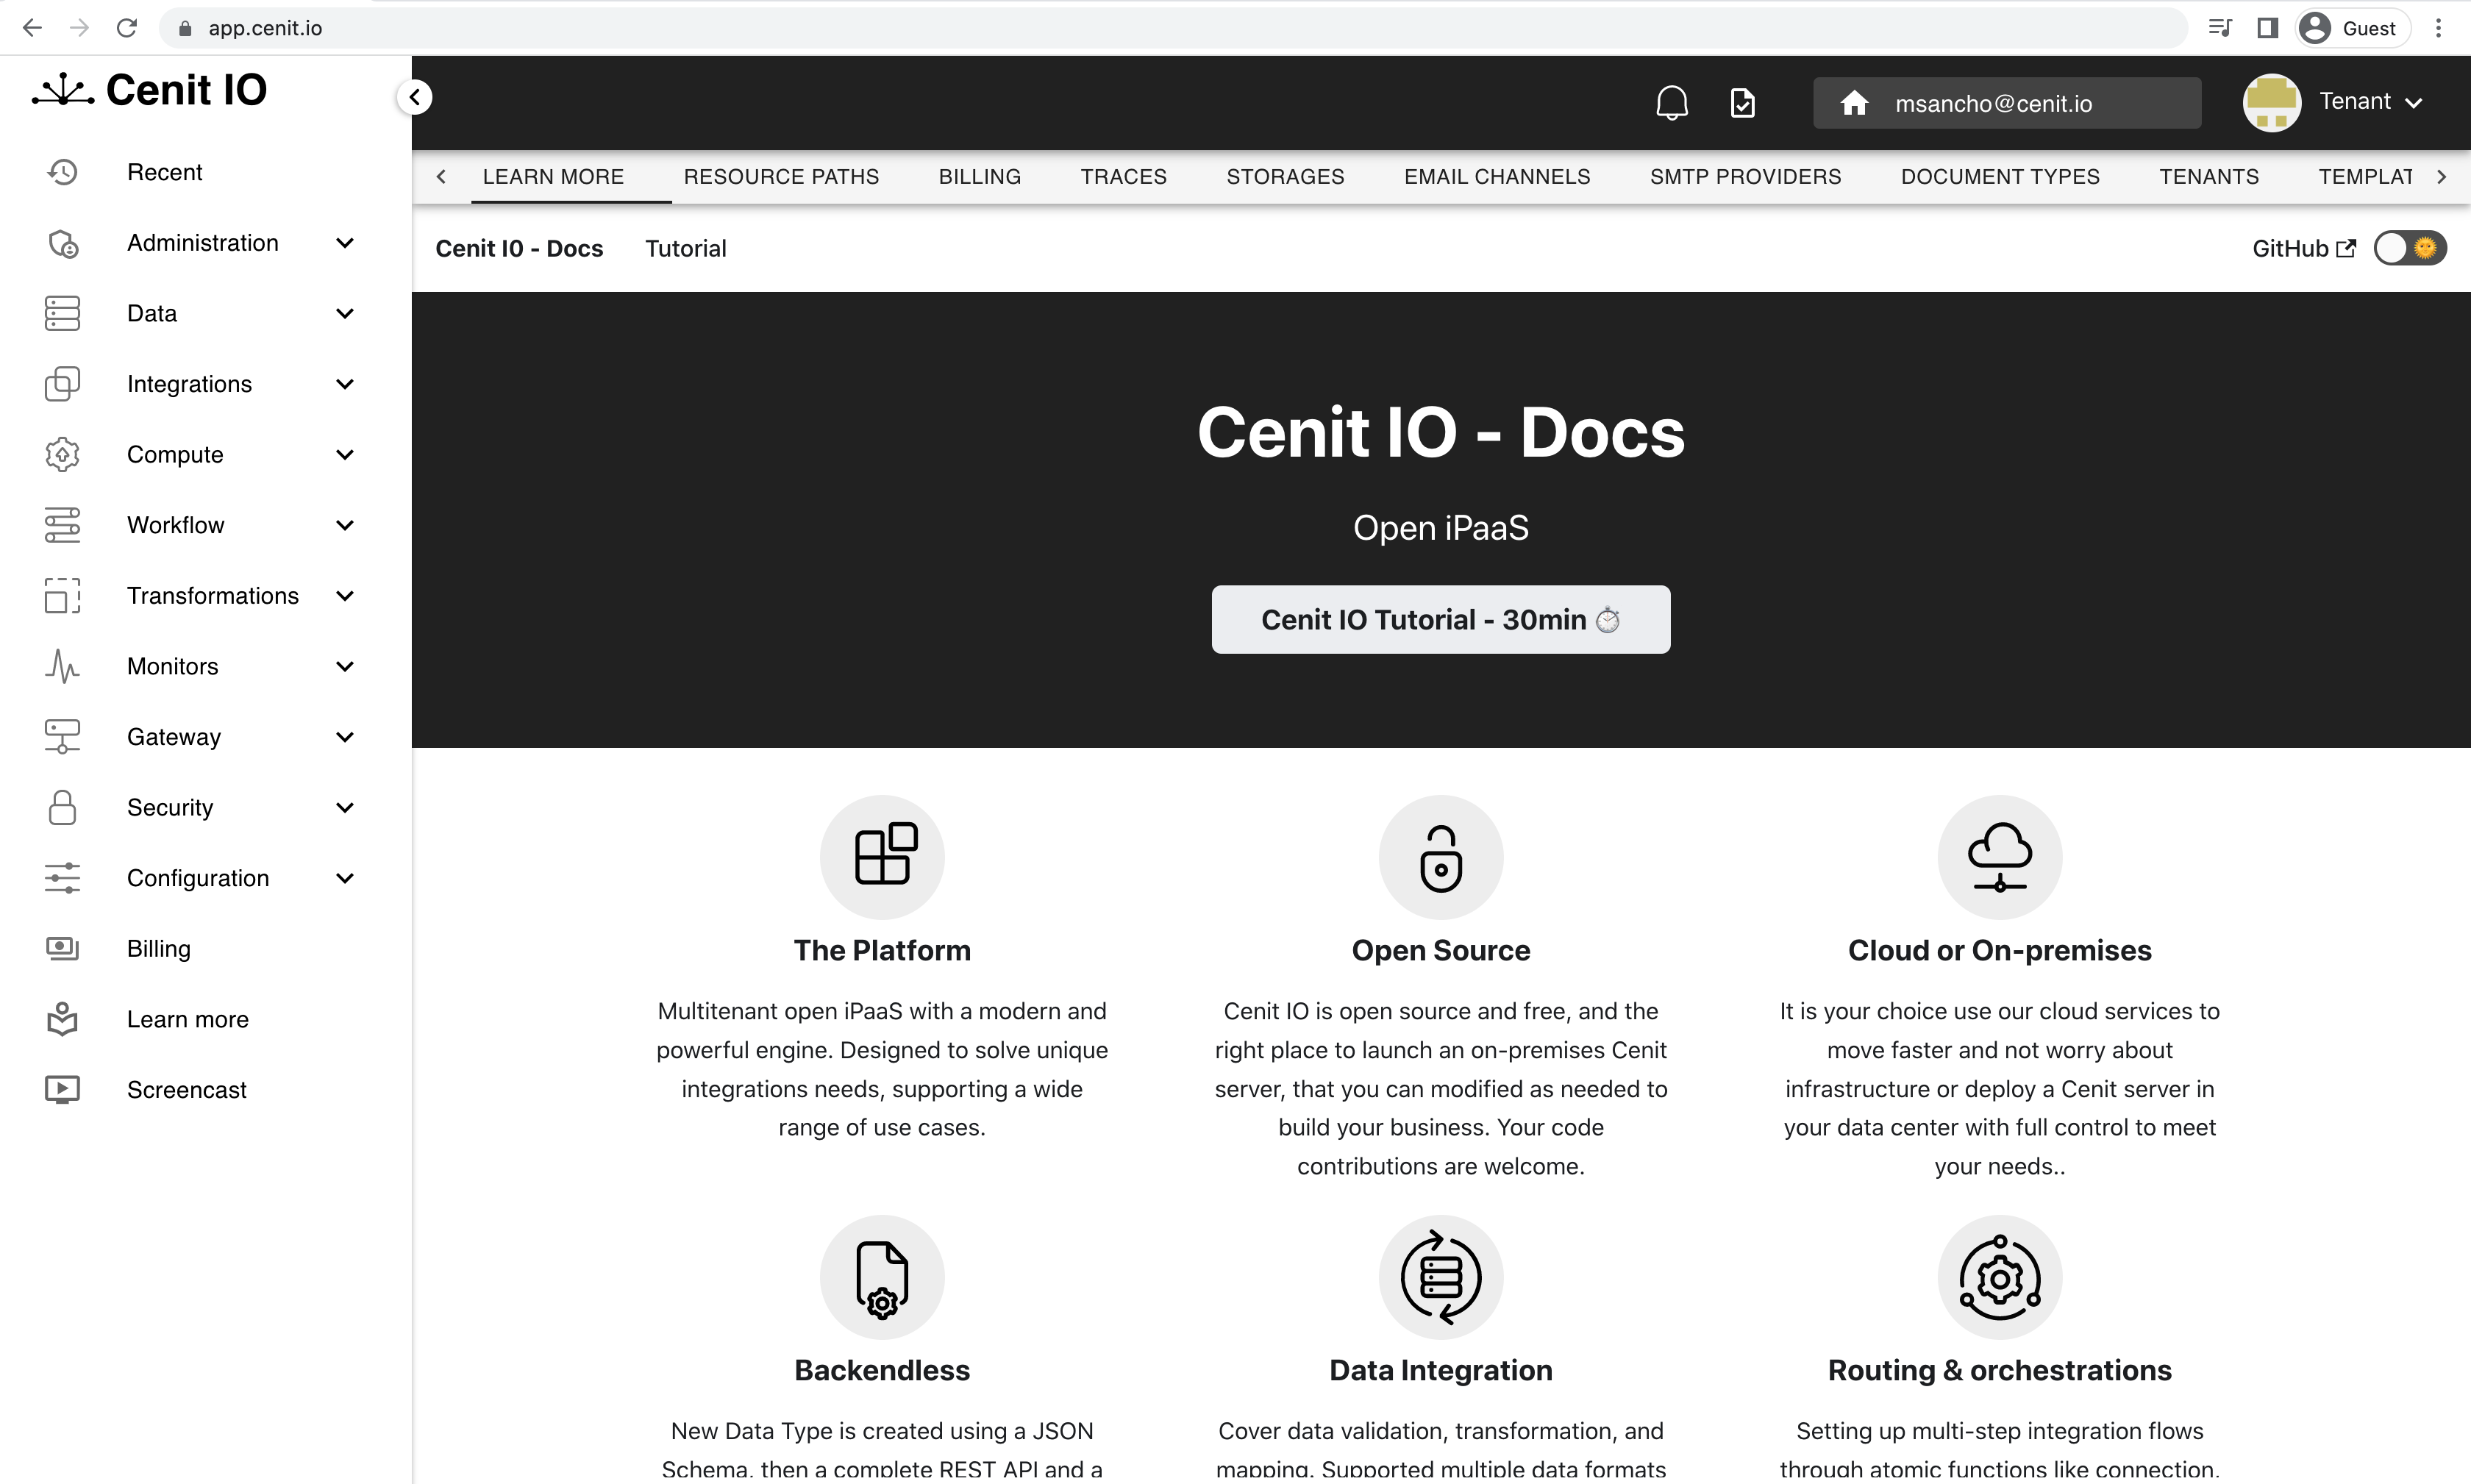Click the Data storage icon in sidebar
Screen dimensions: 2471x1484
[62, 313]
